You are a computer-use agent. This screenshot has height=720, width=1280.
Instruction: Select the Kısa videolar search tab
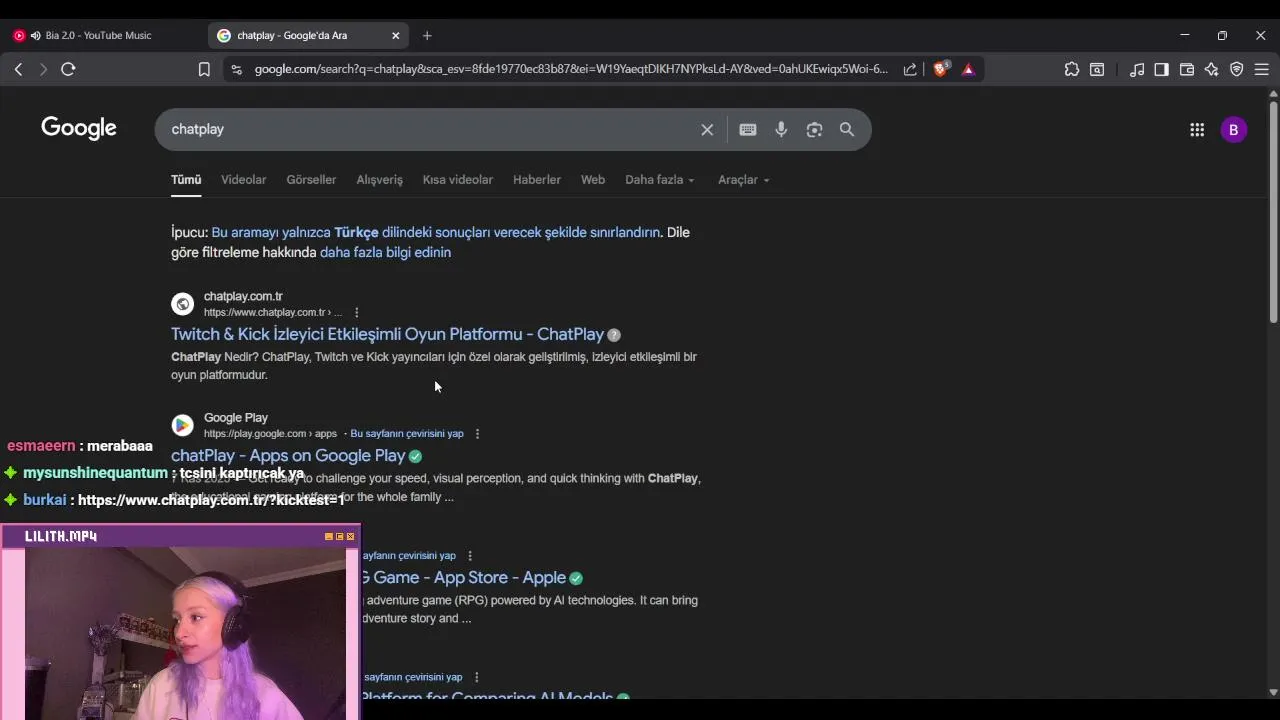click(457, 180)
